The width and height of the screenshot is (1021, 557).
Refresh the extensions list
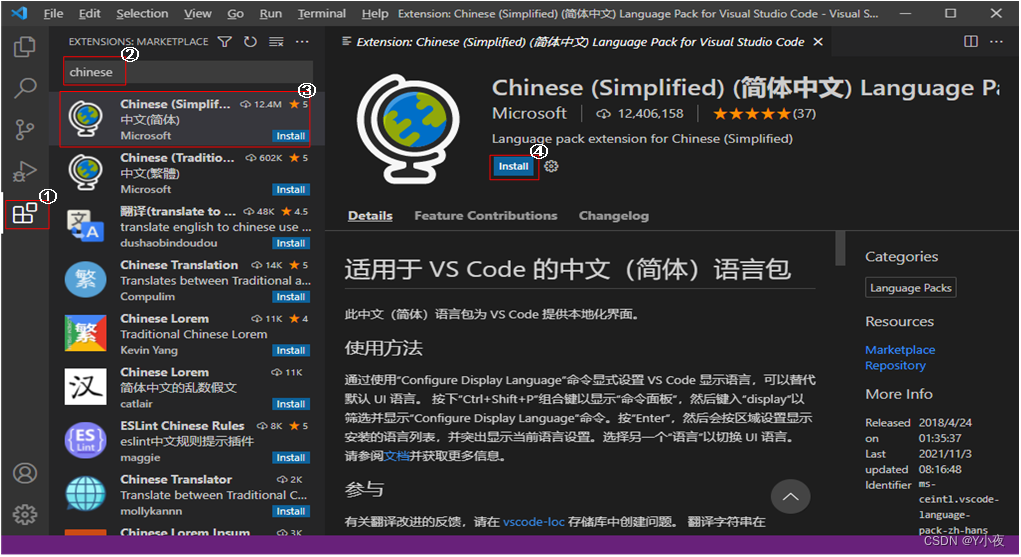point(250,42)
